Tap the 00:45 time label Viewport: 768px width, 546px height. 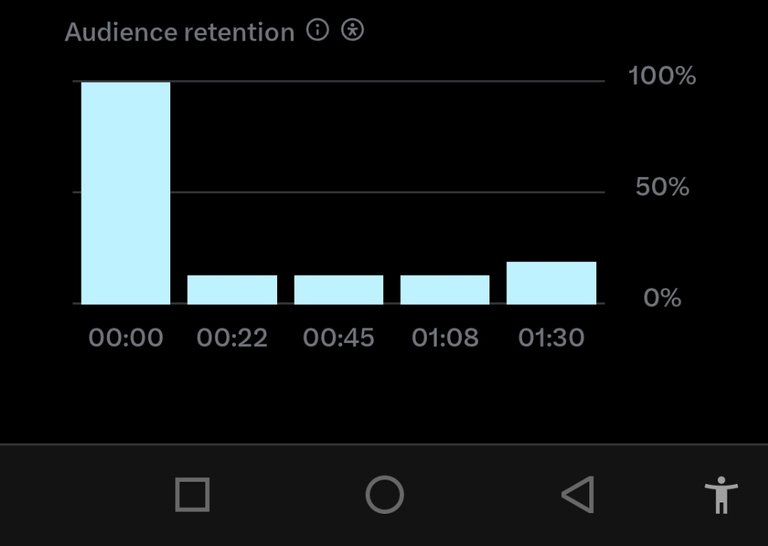point(339,337)
